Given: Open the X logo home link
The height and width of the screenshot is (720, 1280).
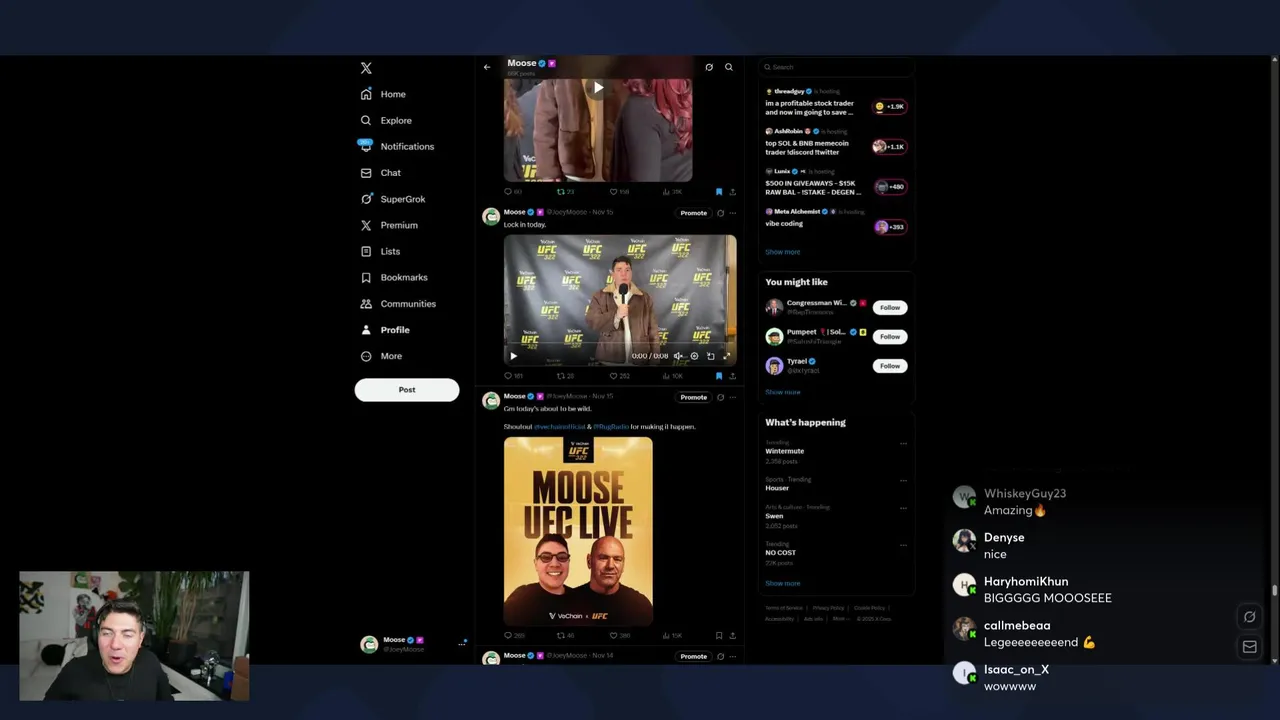Looking at the screenshot, I should (x=366, y=68).
